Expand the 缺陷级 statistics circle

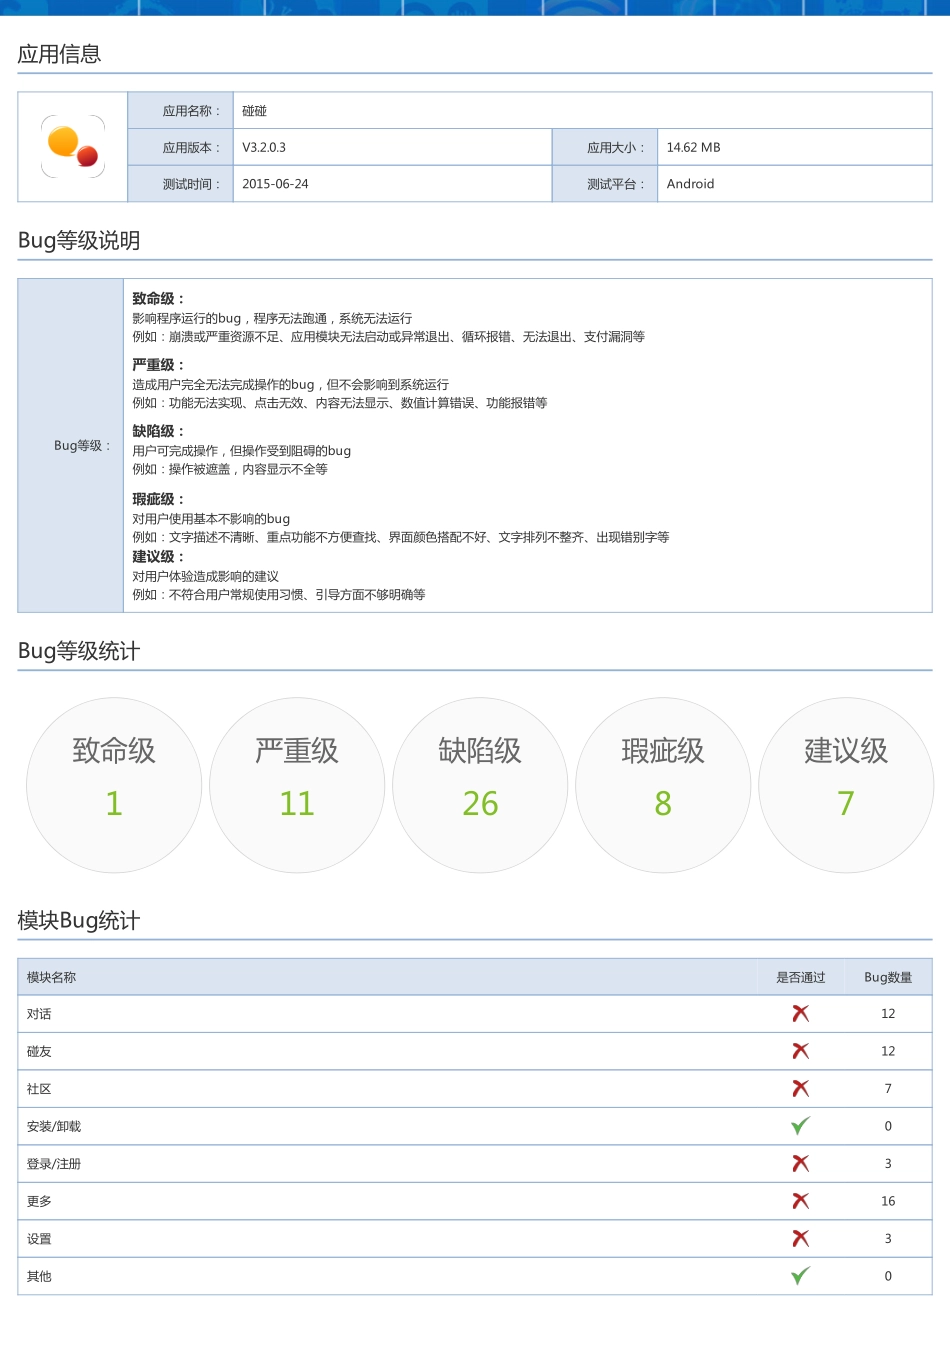click(x=480, y=785)
